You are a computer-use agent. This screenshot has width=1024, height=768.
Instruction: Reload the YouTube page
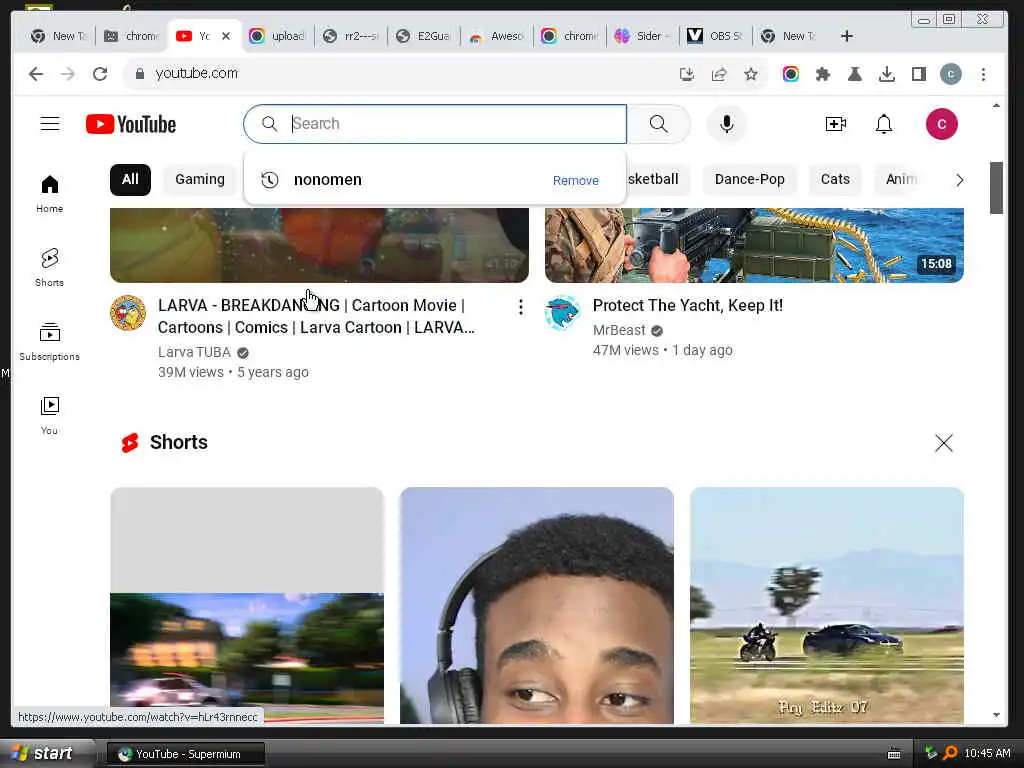pyautogui.click(x=100, y=74)
